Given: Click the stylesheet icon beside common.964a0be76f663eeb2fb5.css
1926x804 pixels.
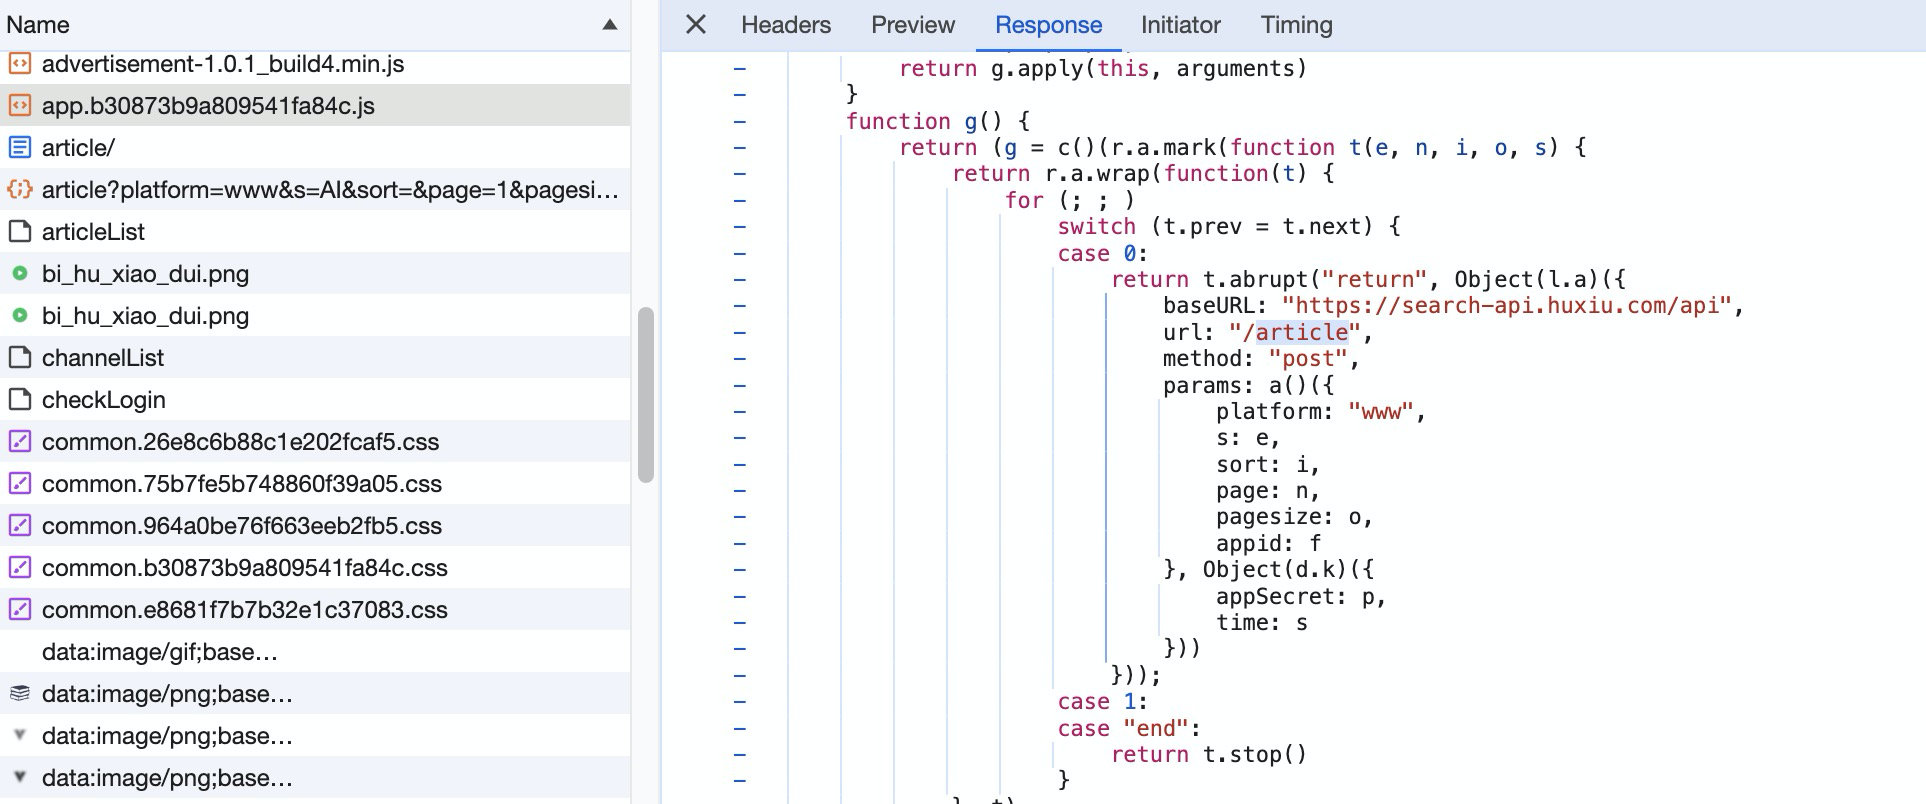Looking at the screenshot, I should (20, 526).
